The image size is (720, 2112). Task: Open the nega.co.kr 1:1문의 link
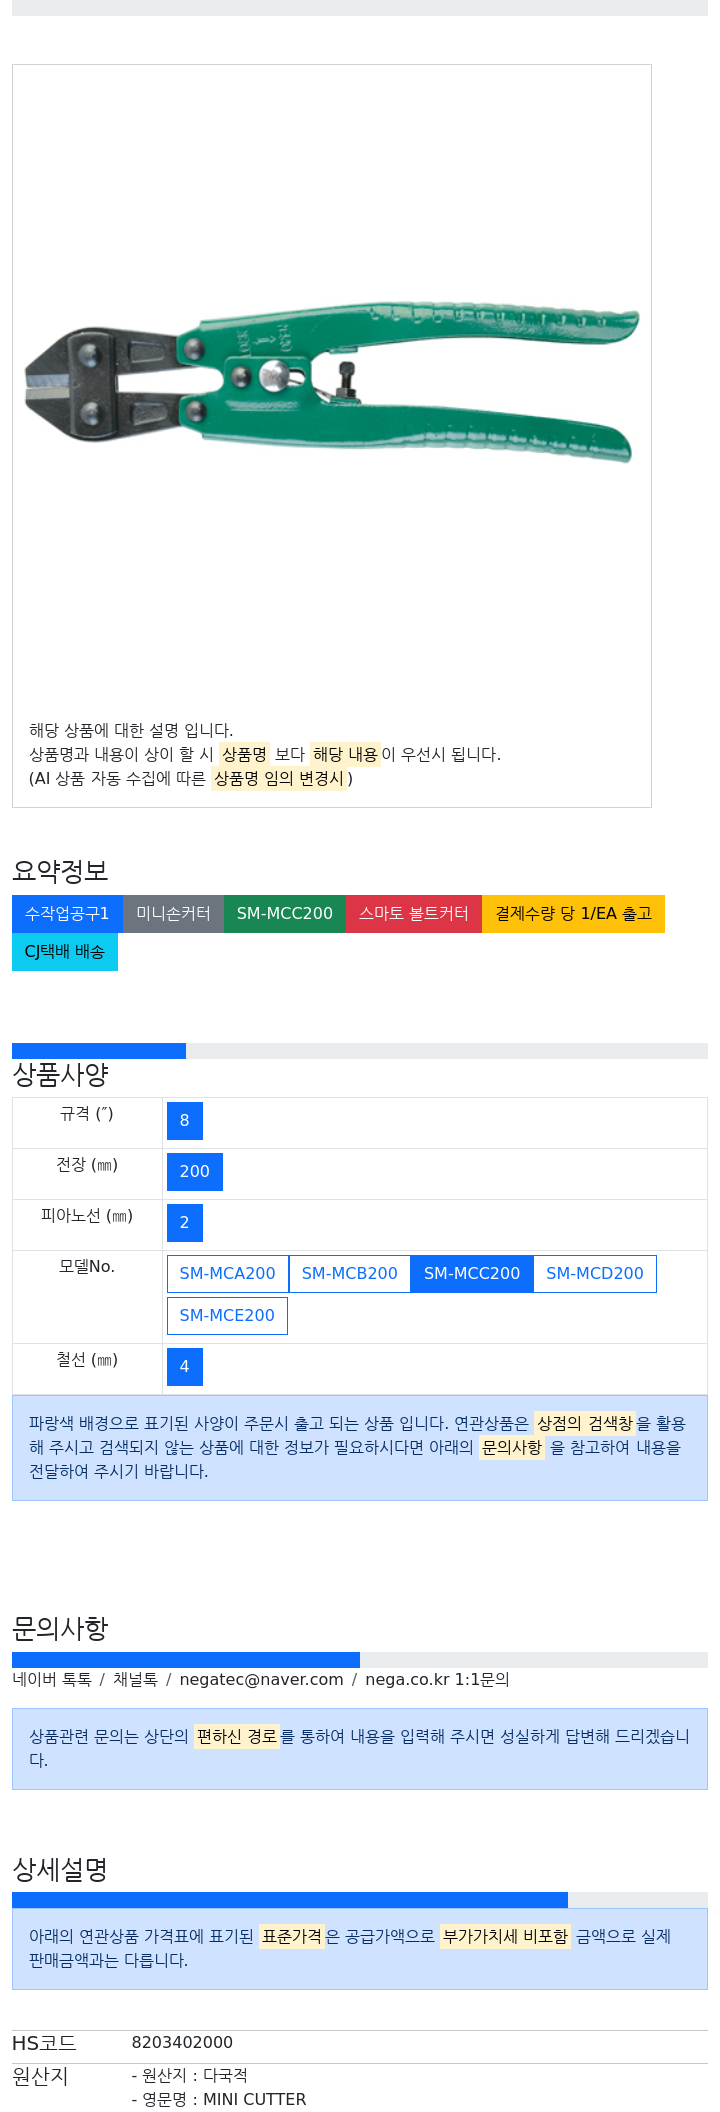click(x=437, y=1680)
